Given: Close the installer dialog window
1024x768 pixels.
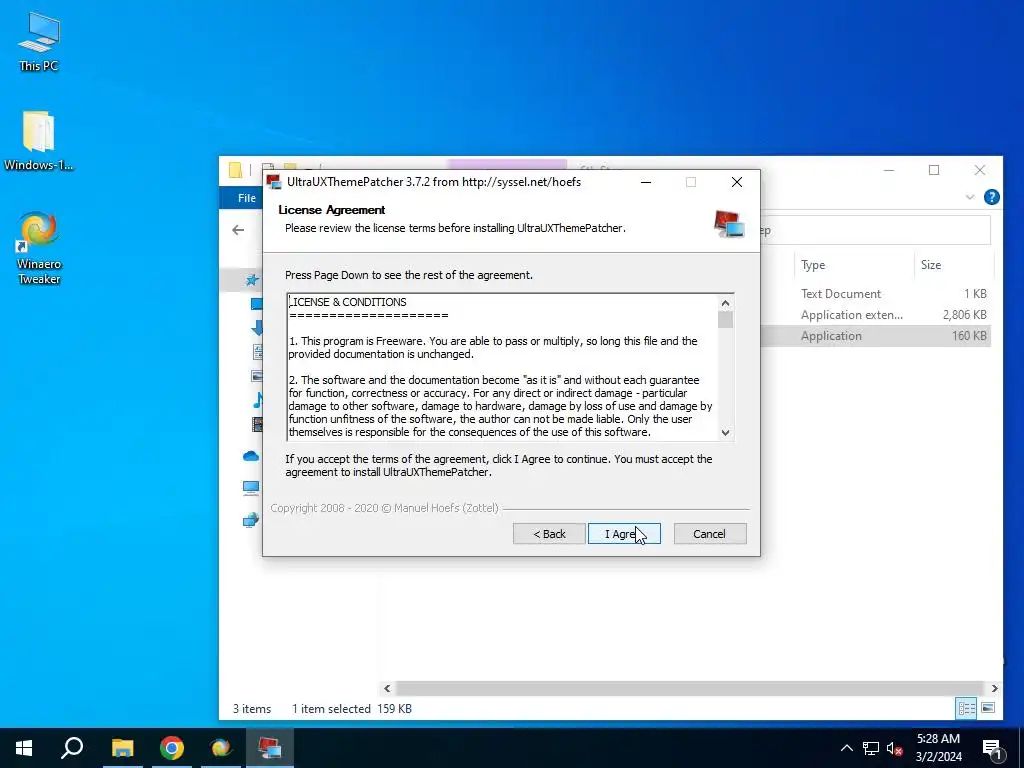Looking at the screenshot, I should click(x=737, y=182).
